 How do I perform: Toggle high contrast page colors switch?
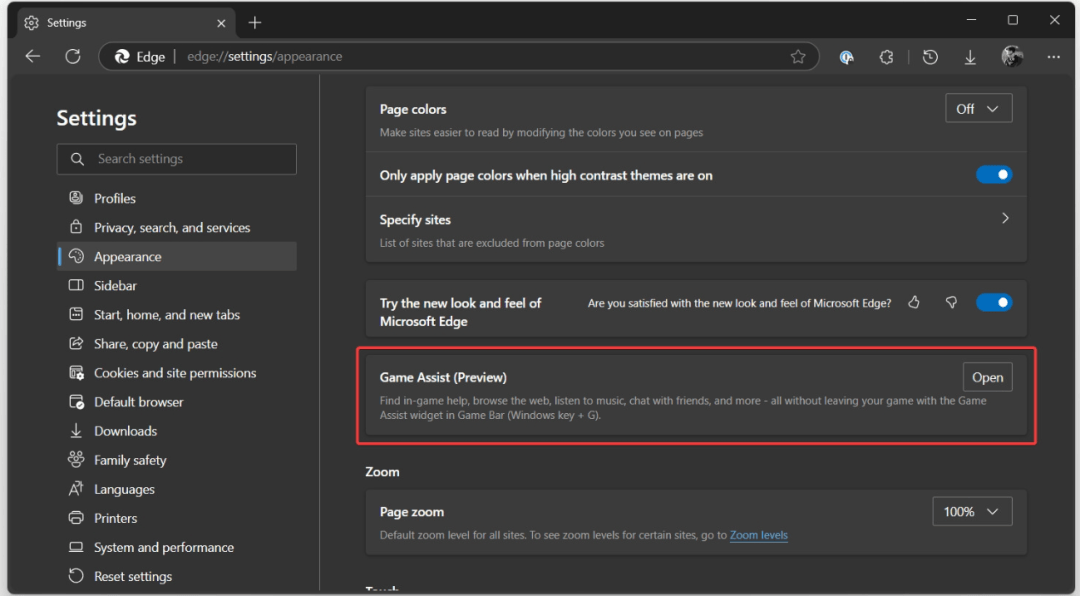click(x=994, y=175)
